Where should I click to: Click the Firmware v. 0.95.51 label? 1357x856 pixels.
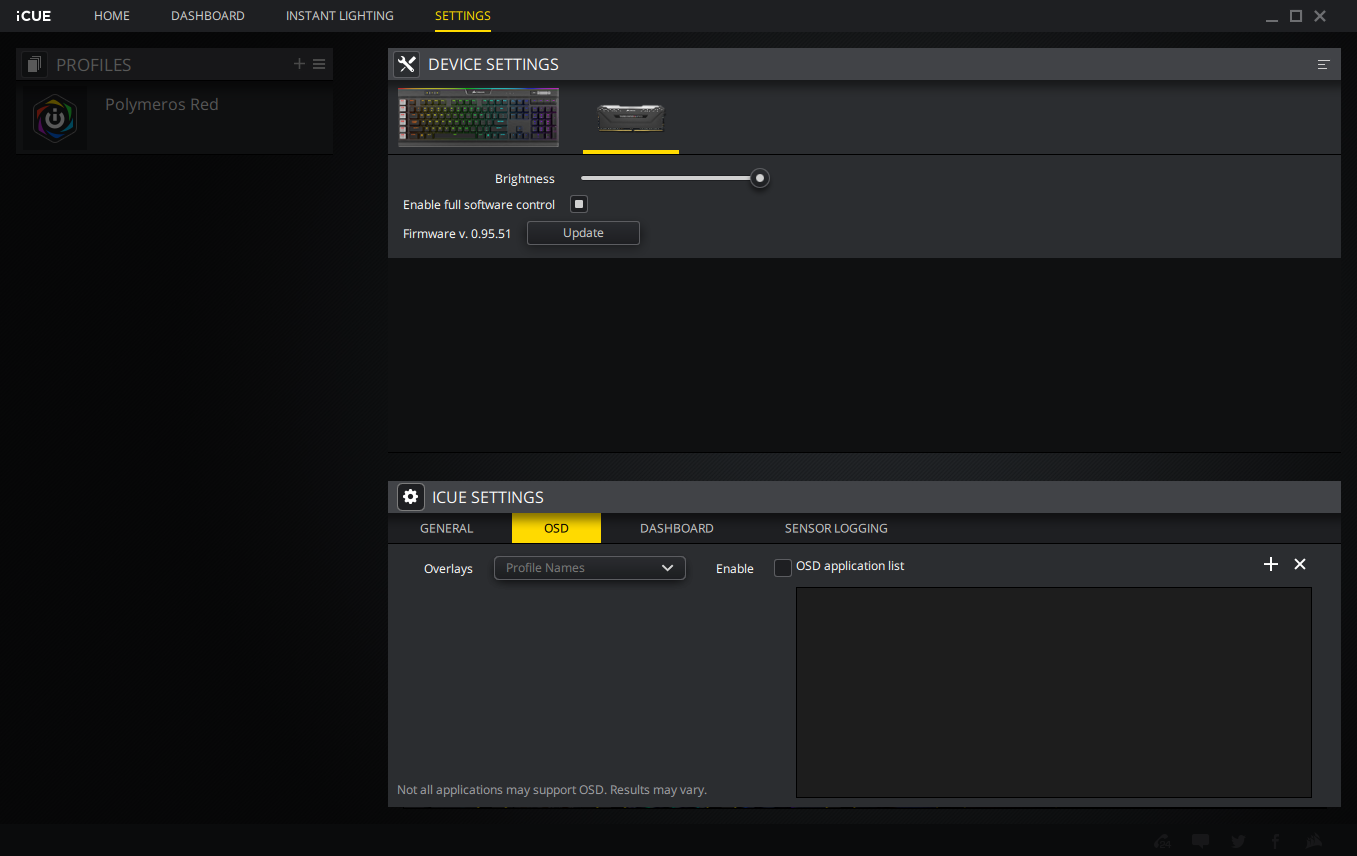point(457,233)
